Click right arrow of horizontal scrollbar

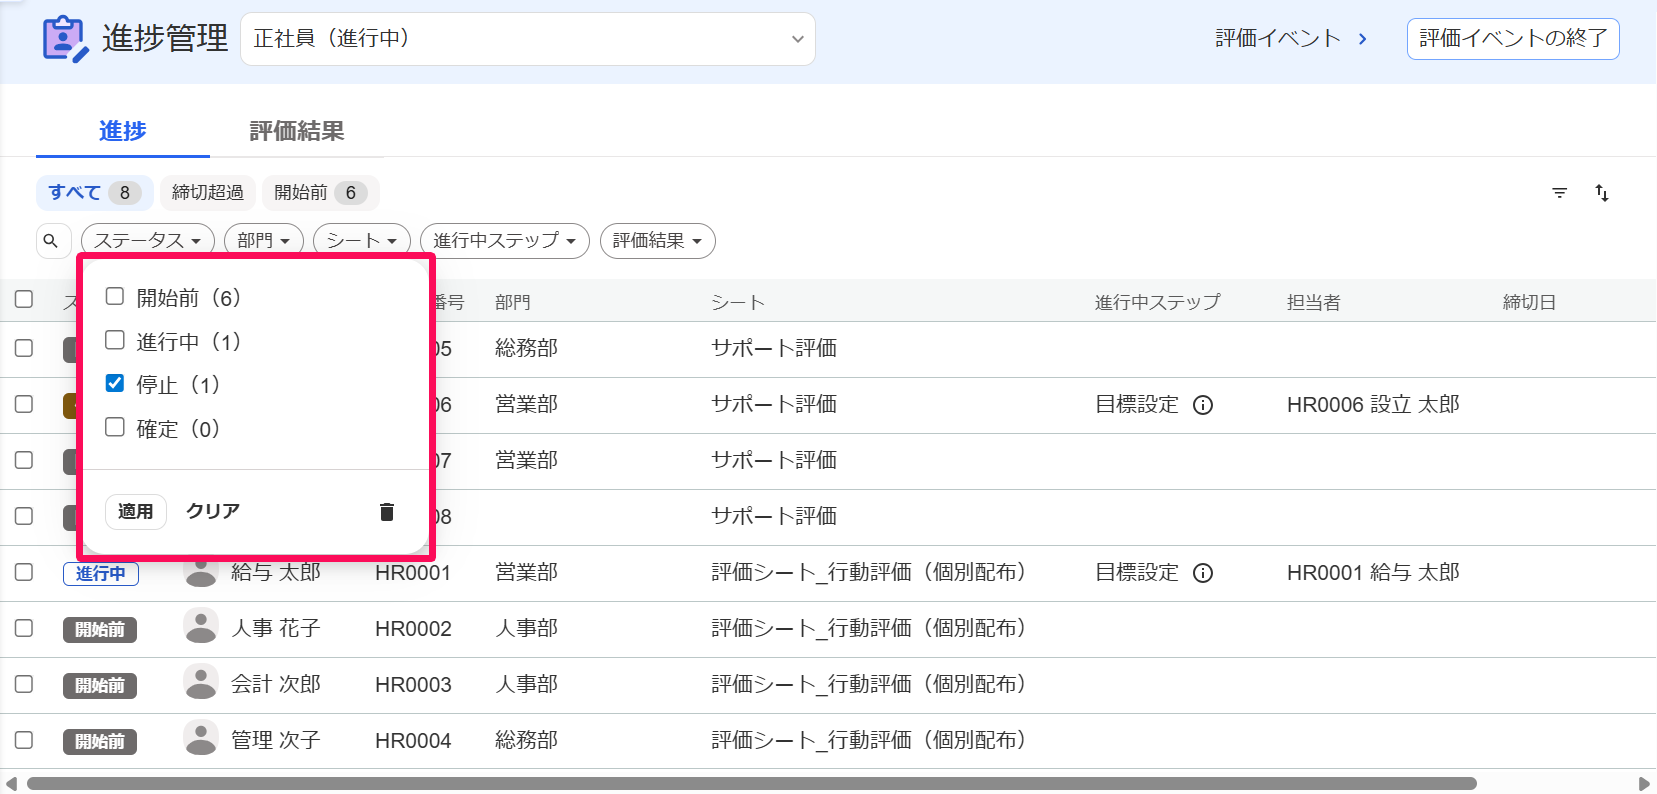click(1644, 783)
